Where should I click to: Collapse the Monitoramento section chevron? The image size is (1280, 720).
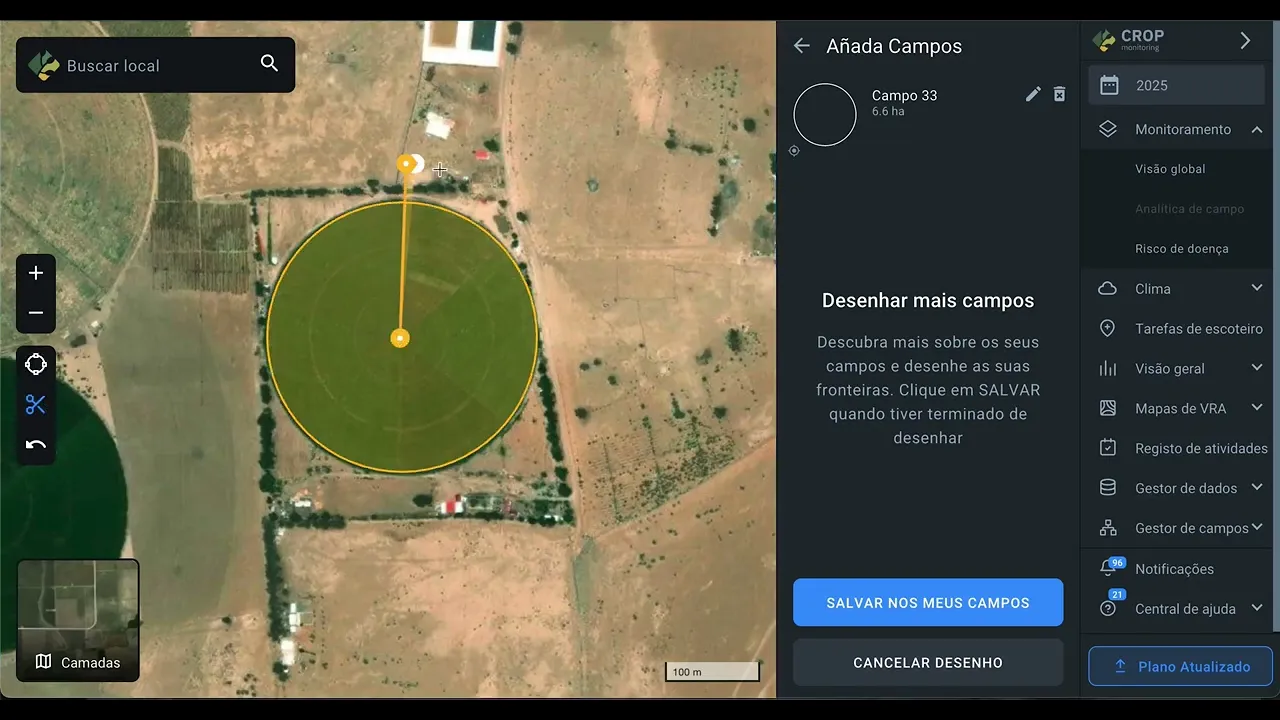[1257, 129]
